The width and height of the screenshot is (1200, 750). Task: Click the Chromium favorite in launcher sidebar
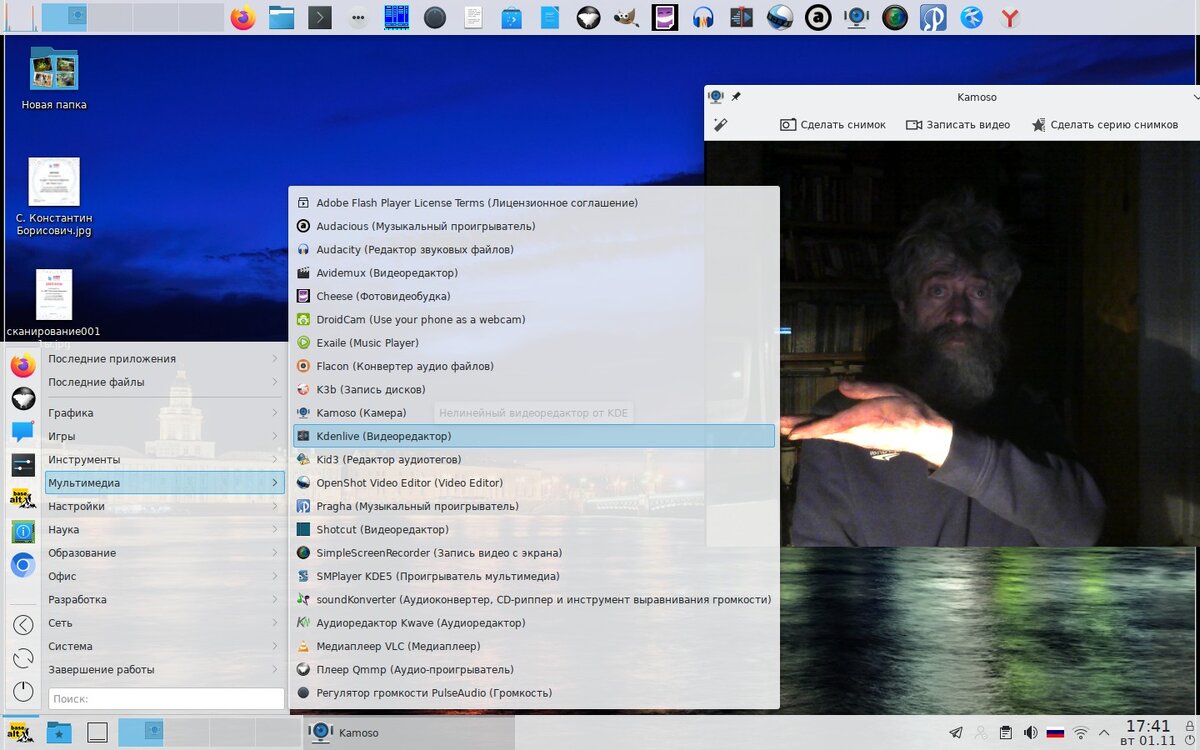pos(23,565)
